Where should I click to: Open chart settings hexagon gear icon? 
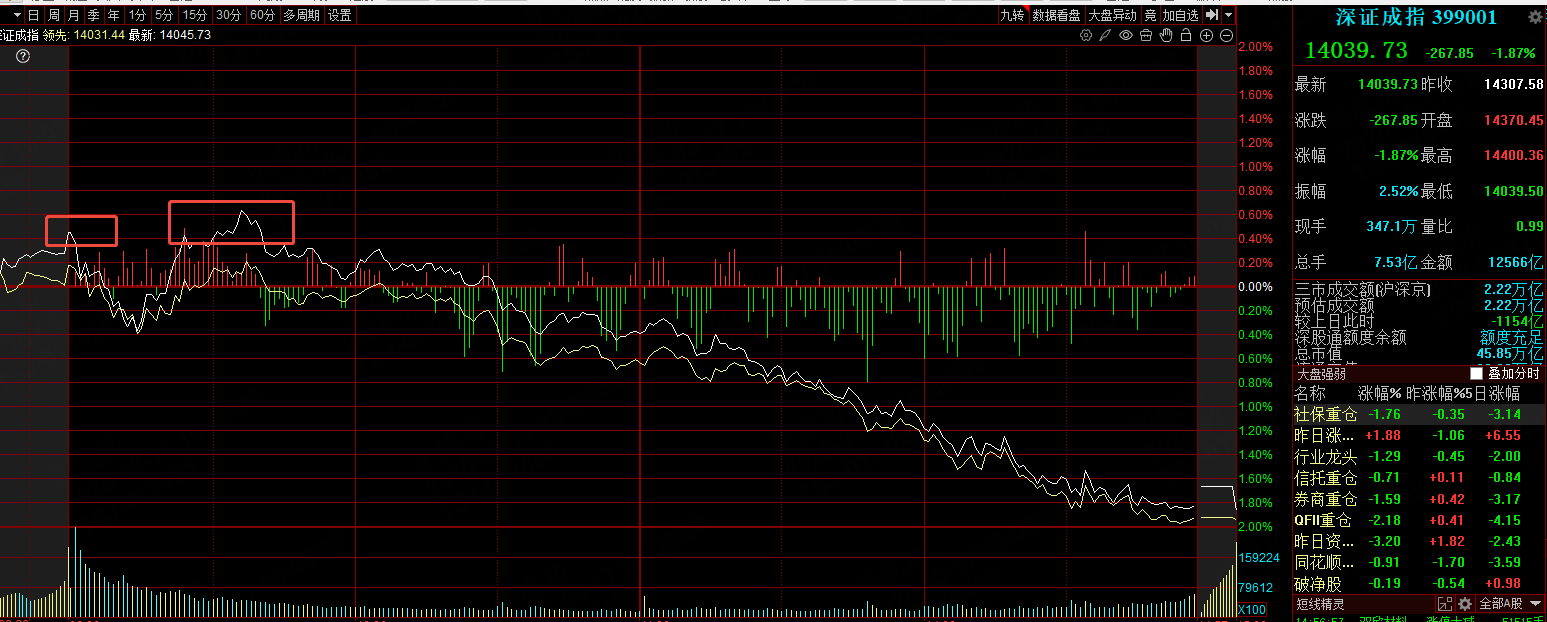click(1086, 35)
